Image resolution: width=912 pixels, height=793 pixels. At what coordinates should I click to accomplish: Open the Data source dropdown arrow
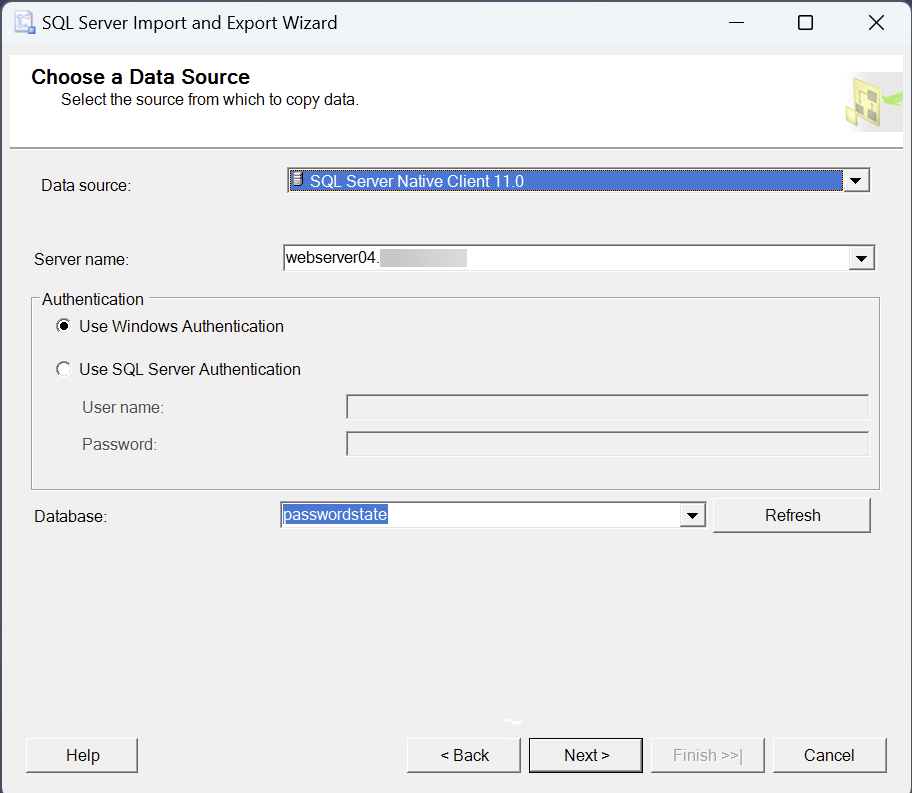point(856,180)
